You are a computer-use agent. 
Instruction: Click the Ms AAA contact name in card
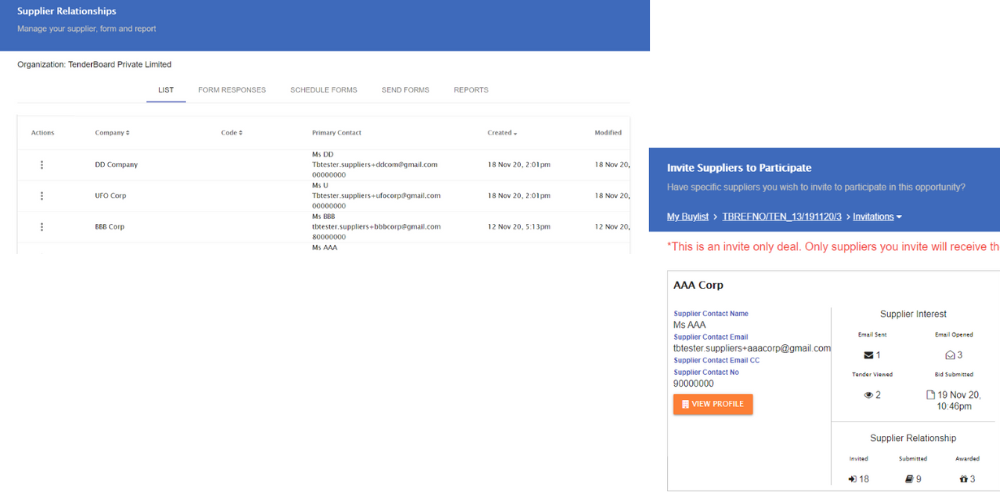[689, 325]
